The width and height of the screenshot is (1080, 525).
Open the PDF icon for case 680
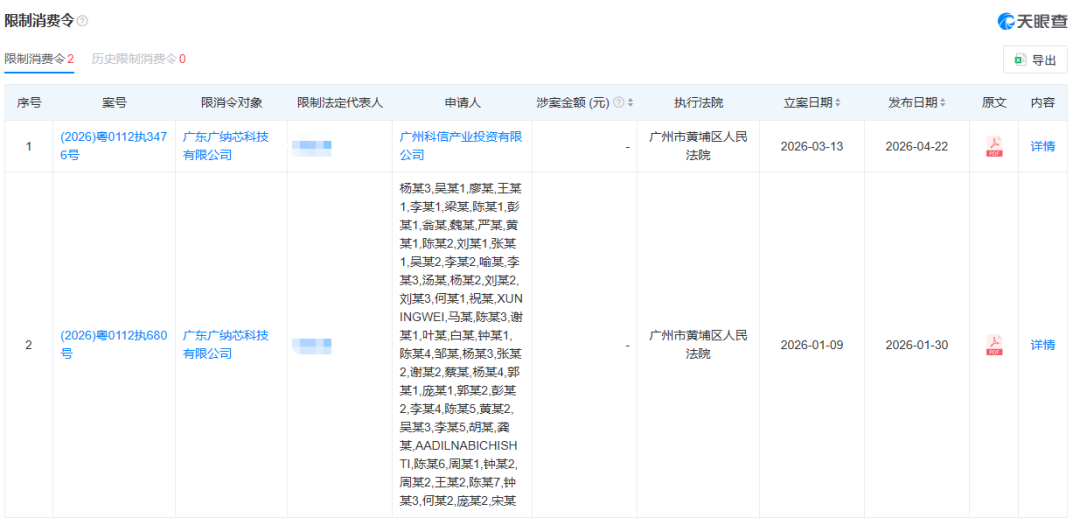tap(994, 345)
